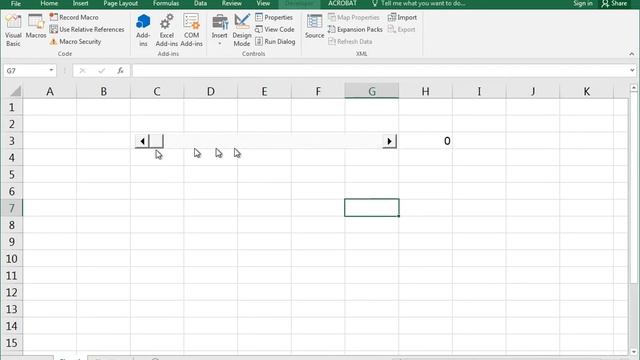Click the Insert Function fx button

click(120, 71)
